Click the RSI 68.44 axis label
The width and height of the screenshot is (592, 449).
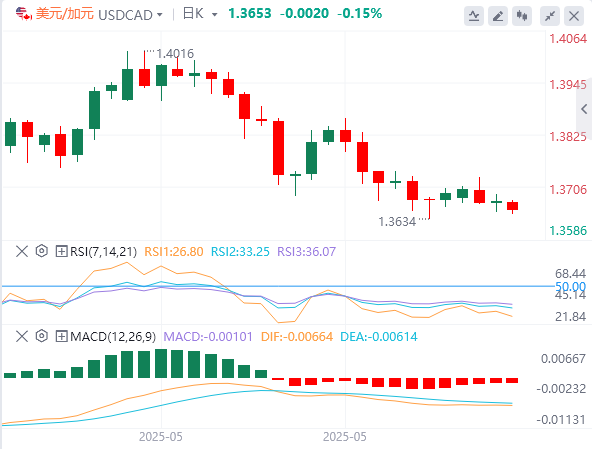(570, 273)
